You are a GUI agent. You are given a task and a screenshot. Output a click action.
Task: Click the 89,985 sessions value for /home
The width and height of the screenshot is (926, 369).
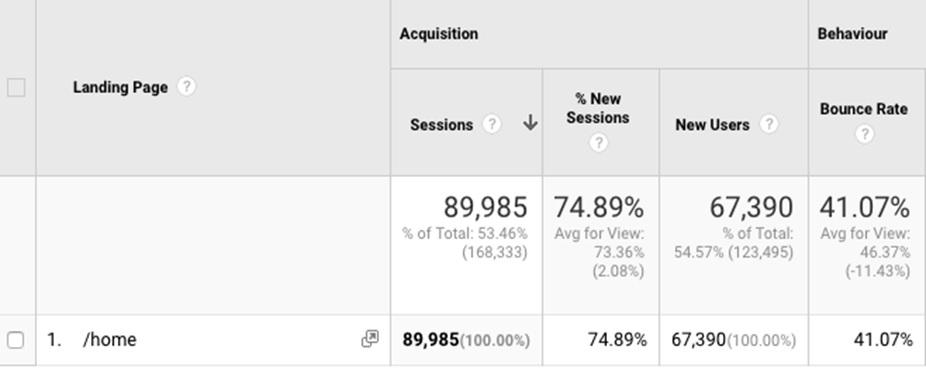[431, 339]
